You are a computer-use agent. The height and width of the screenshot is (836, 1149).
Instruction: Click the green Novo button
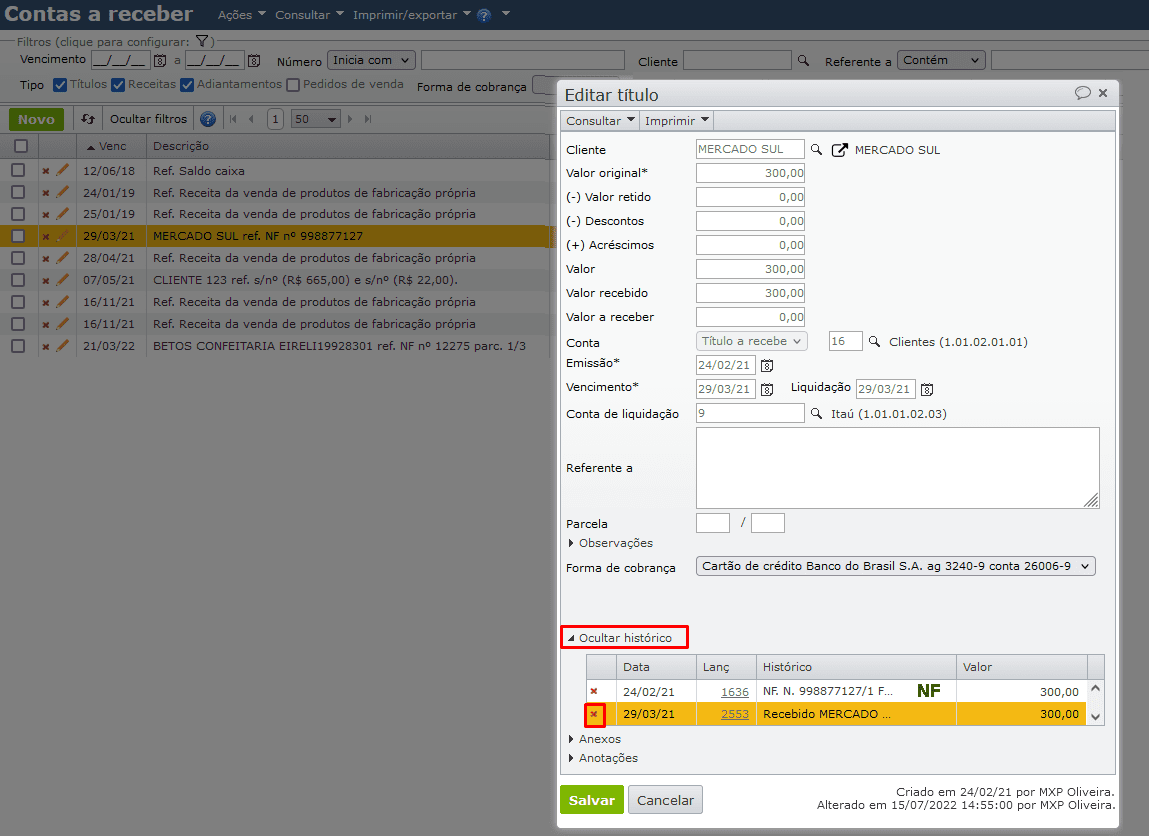point(37,119)
